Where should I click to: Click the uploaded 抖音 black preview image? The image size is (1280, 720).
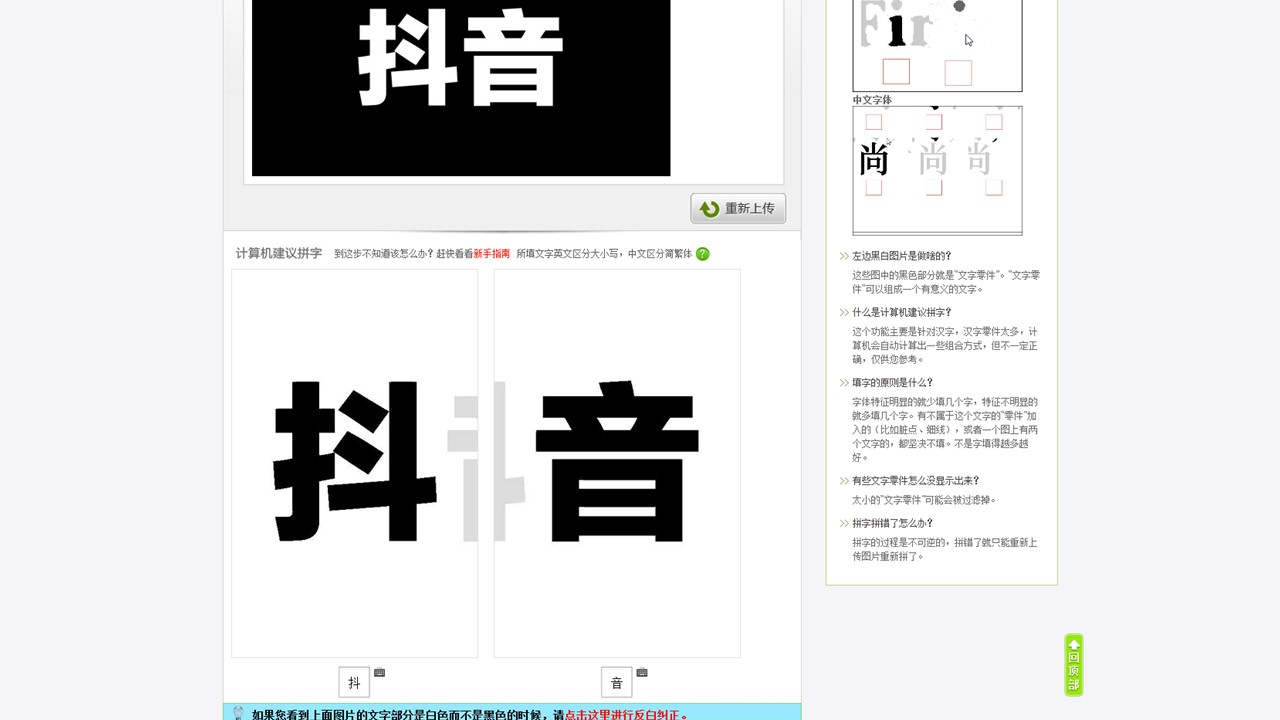tap(461, 88)
